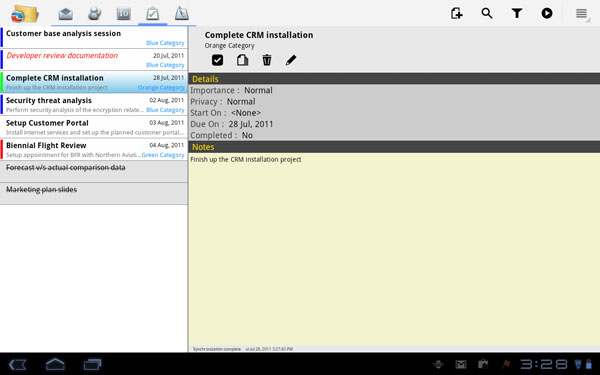Open the Gmail notification icon
The height and width of the screenshot is (375, 600).
pos(461,364)
